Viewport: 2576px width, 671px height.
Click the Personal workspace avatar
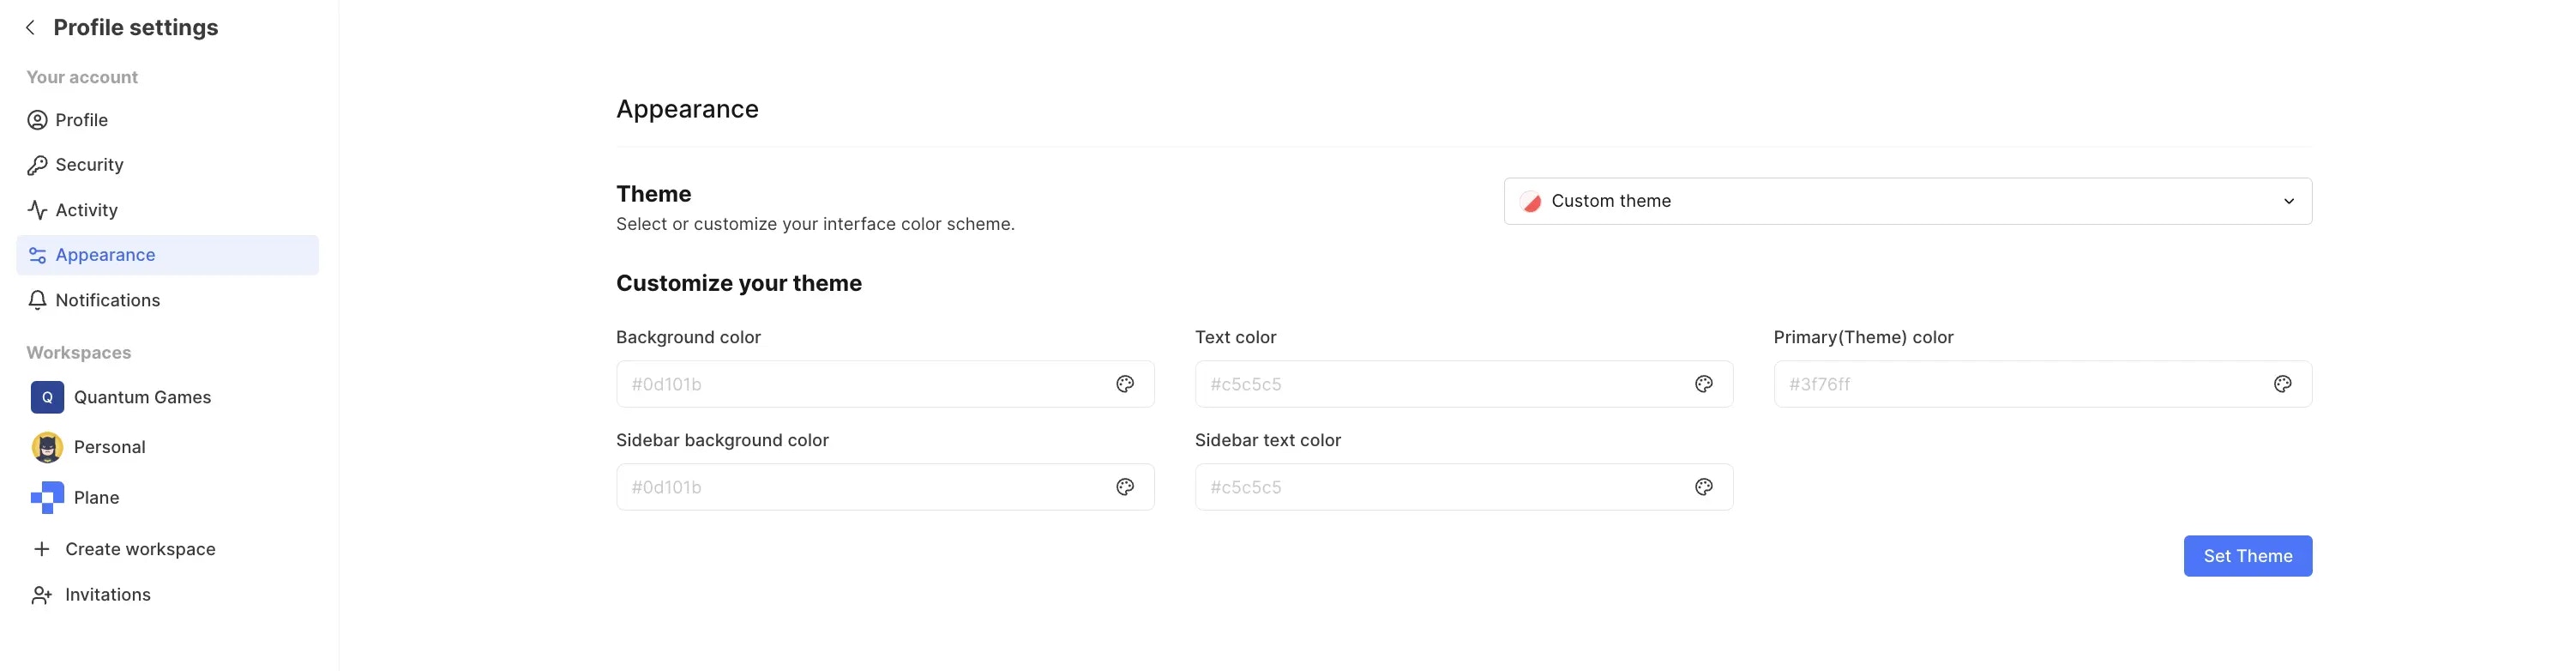47,447
